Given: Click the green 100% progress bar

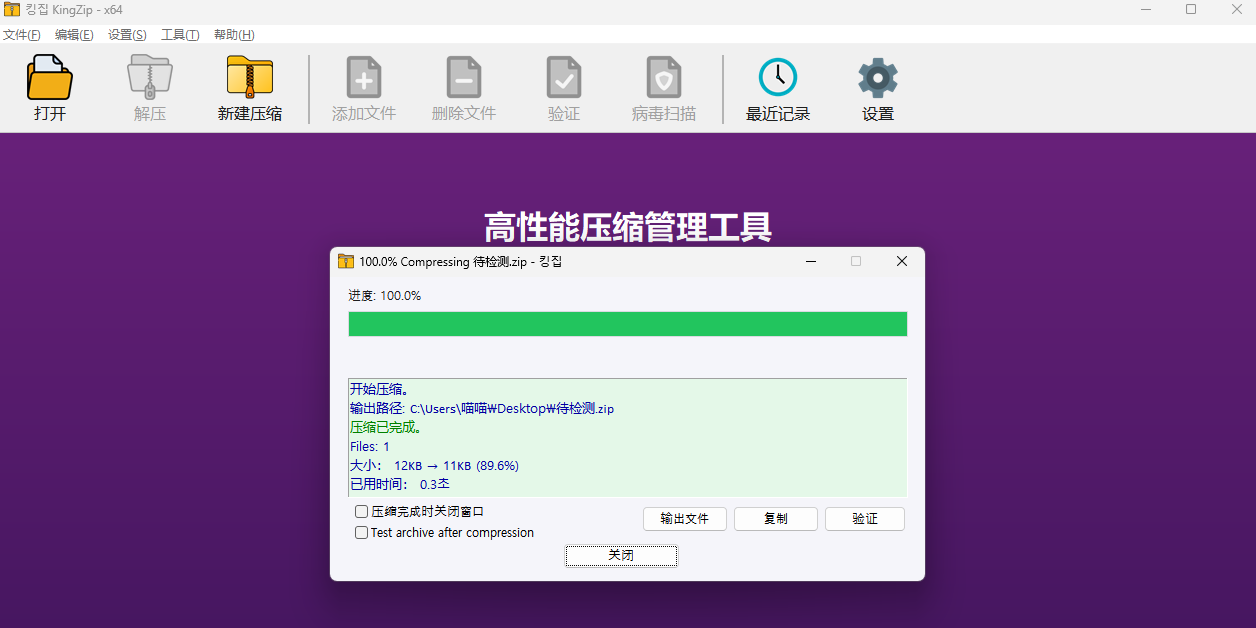Looking at the screenshot, I should [627, 324].
